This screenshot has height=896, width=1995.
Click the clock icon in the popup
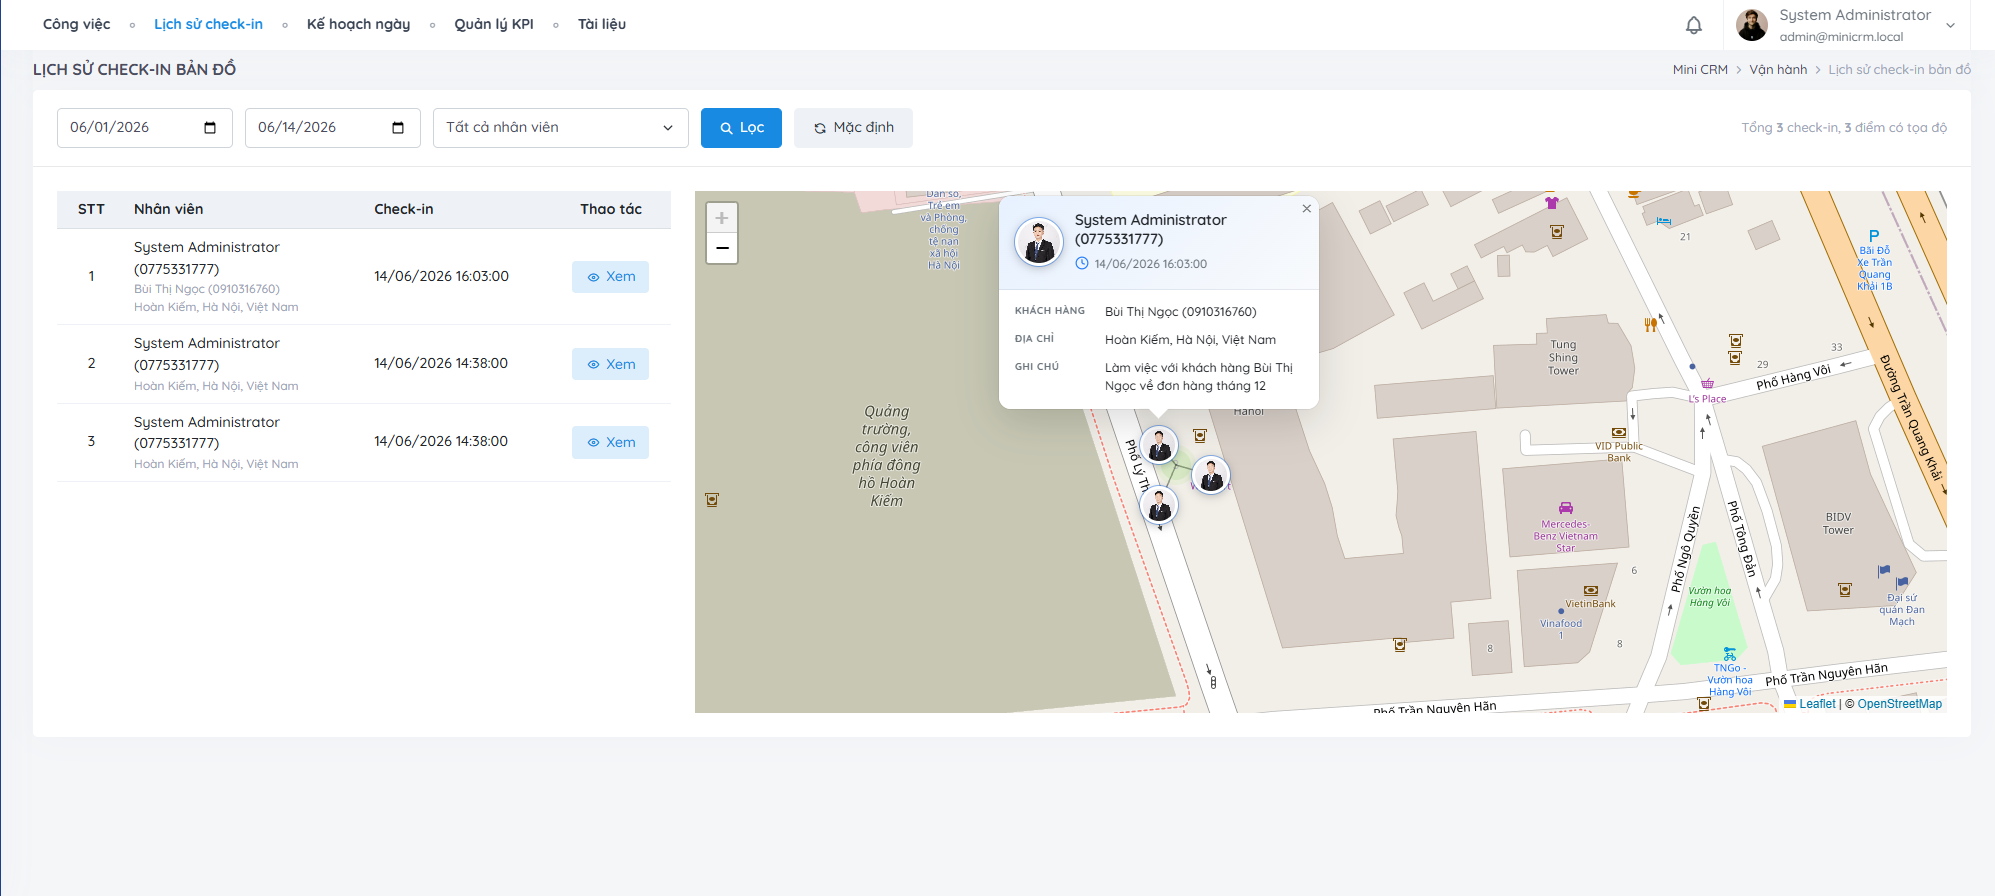click(1082, 264)
